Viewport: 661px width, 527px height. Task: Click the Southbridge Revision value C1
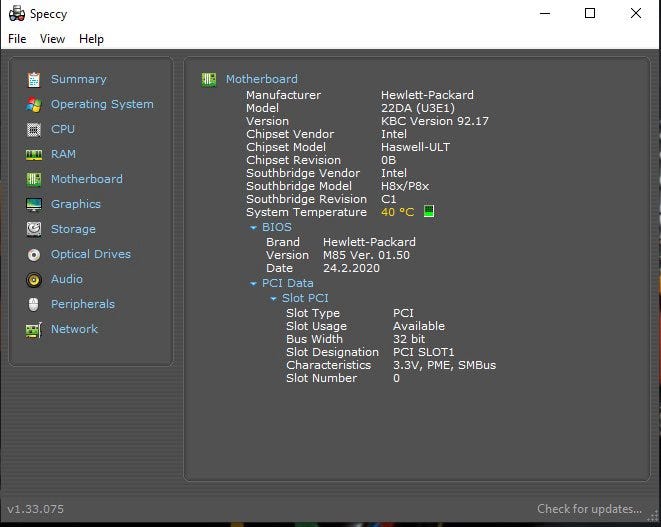pyautogui.click(x=389, y=199)
